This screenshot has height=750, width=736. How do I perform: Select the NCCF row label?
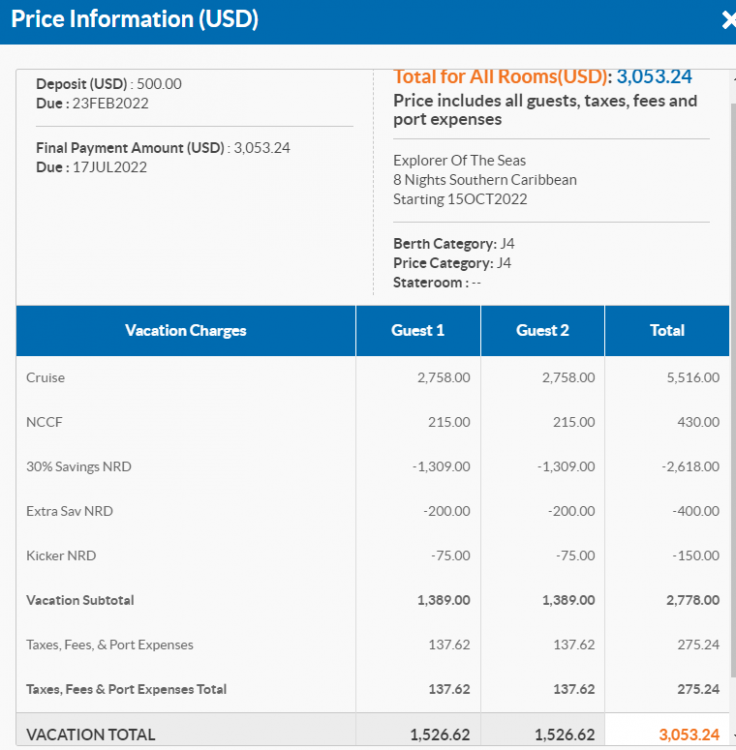pyautogui.click(x=44, y=422)
